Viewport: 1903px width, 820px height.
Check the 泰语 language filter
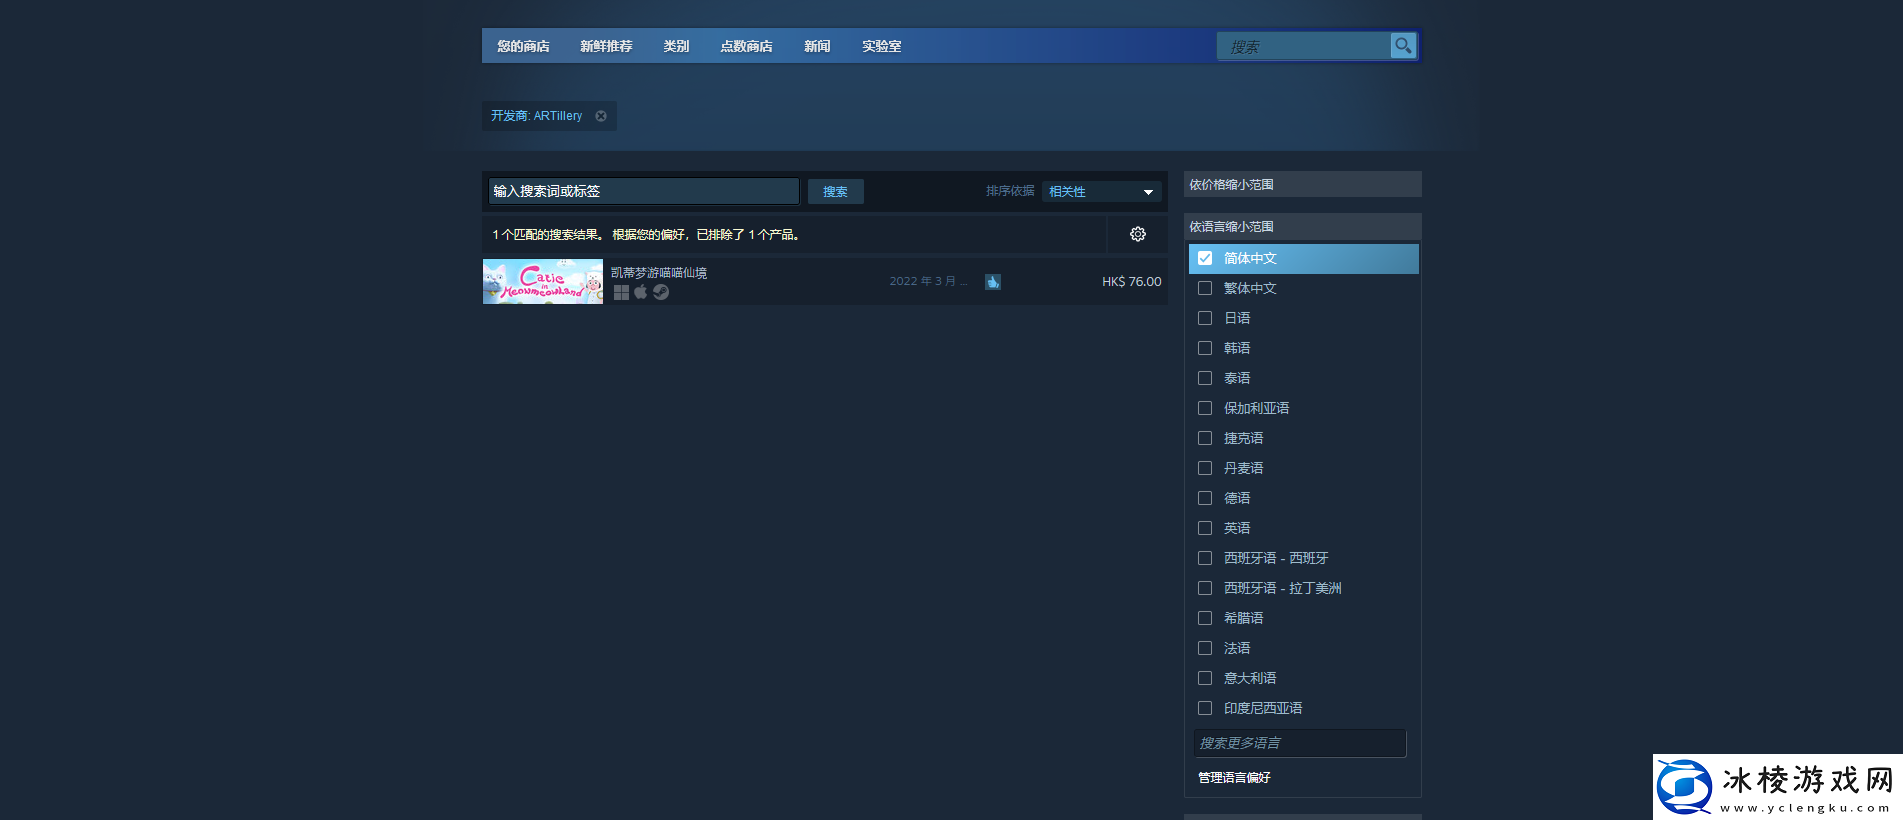tap(1205, 378)
